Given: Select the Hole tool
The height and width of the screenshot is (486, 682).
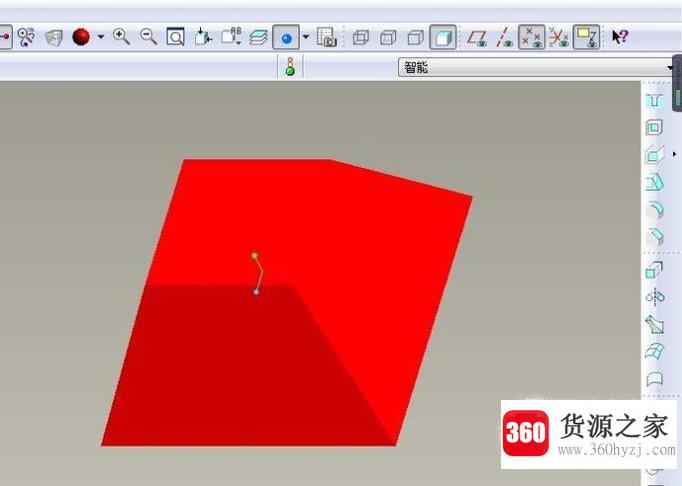Looking at the screenshot, I should tap(655, 101).
